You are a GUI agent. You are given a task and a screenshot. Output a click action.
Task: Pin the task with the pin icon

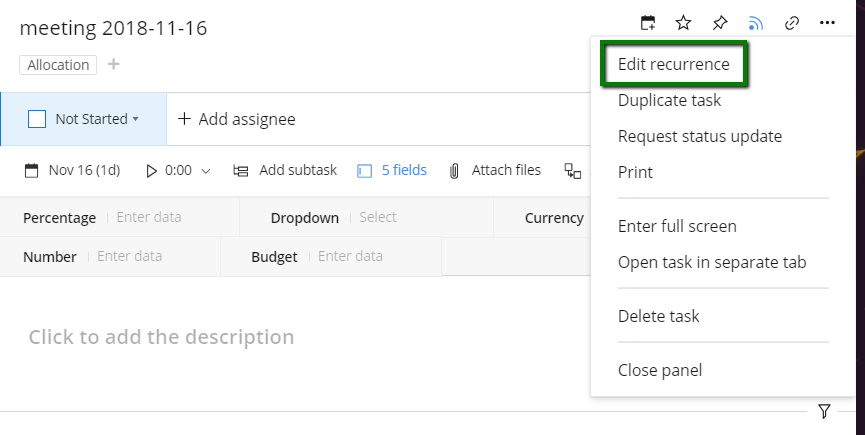719,23
